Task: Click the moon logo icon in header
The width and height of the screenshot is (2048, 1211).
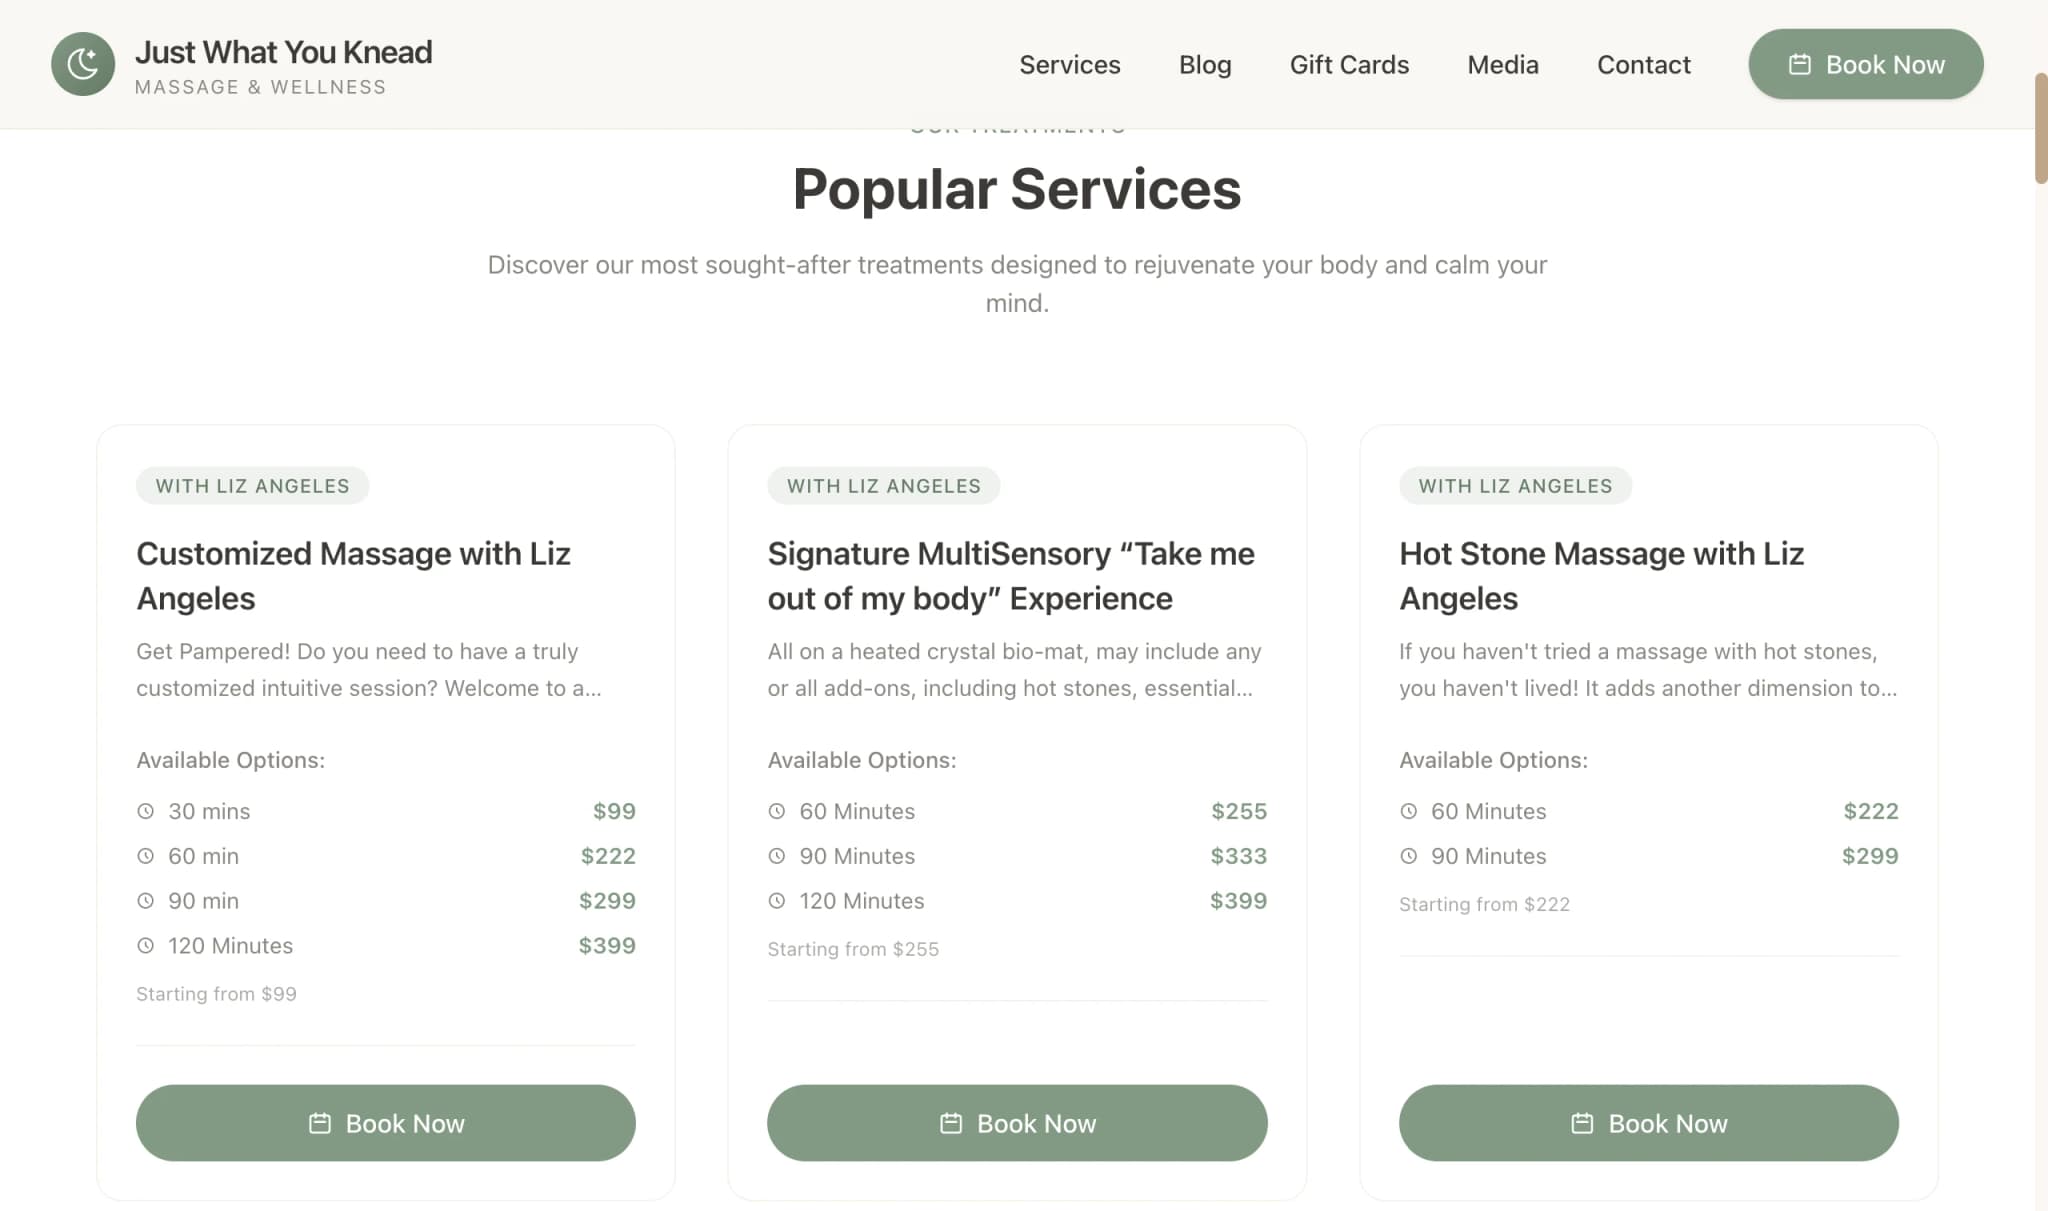Action: coord(83,64)
